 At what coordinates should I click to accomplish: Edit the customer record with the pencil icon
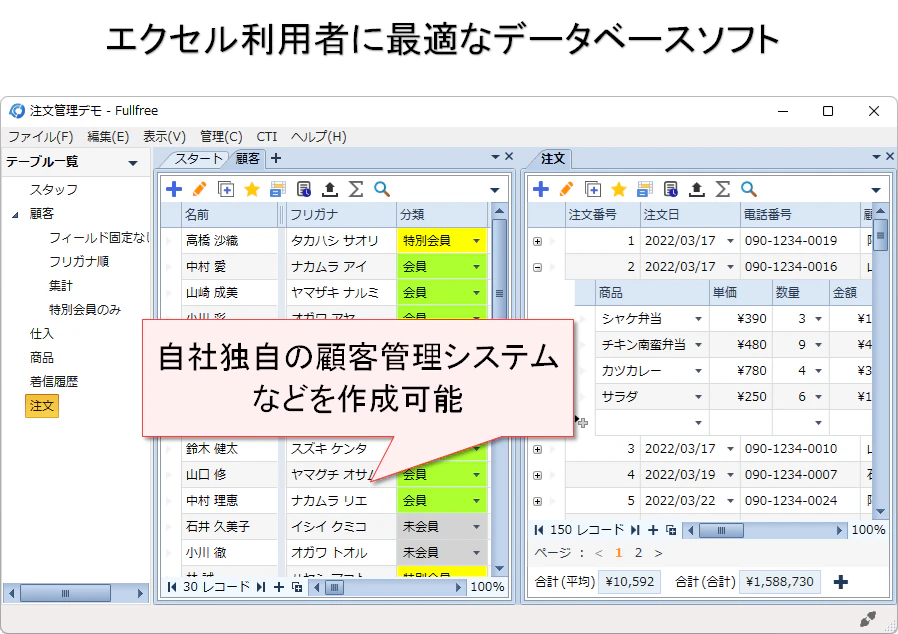click(198, 188)
